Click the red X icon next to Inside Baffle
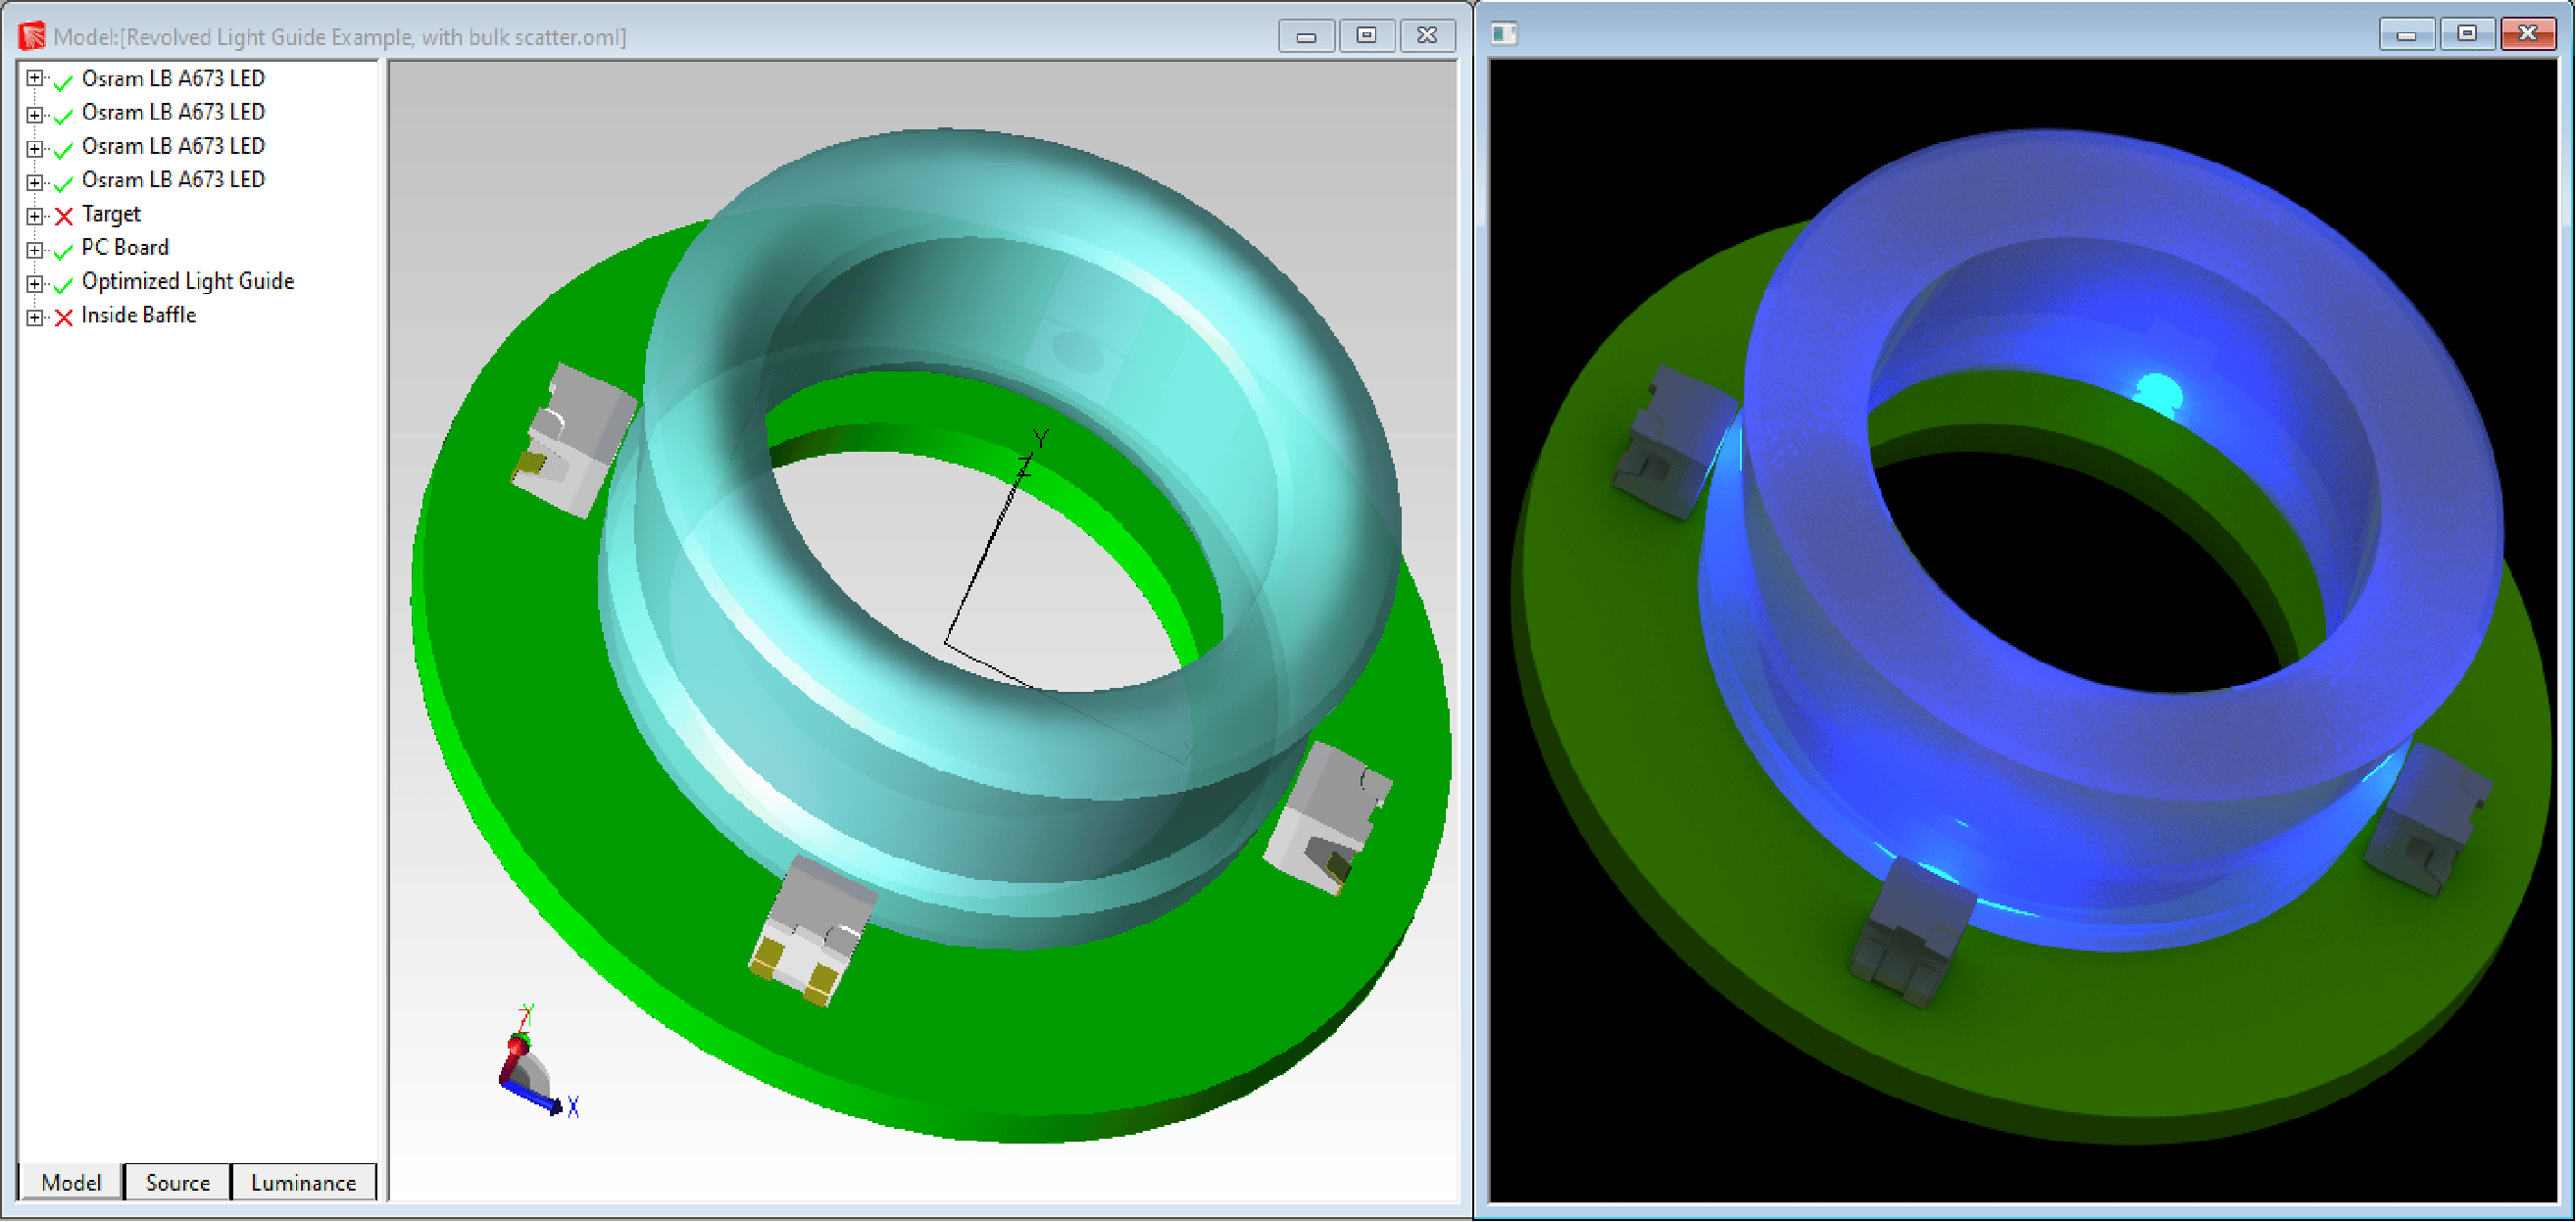 [x=62, y=316]
